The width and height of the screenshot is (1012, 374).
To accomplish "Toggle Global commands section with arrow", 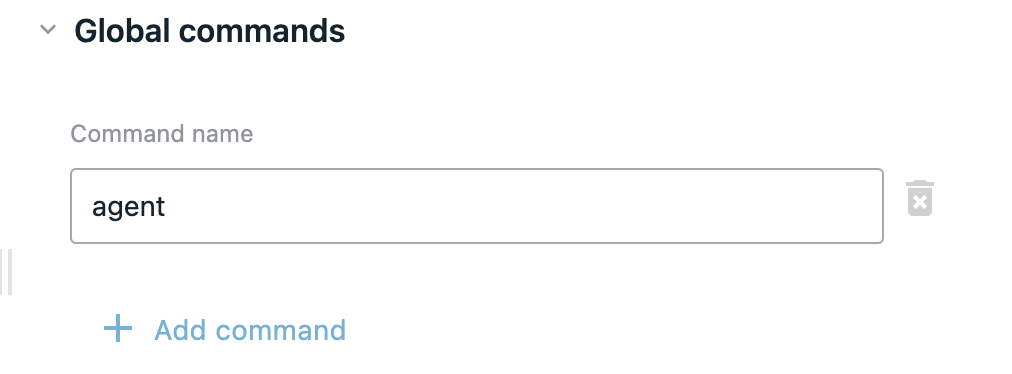I will click(48, 30).
